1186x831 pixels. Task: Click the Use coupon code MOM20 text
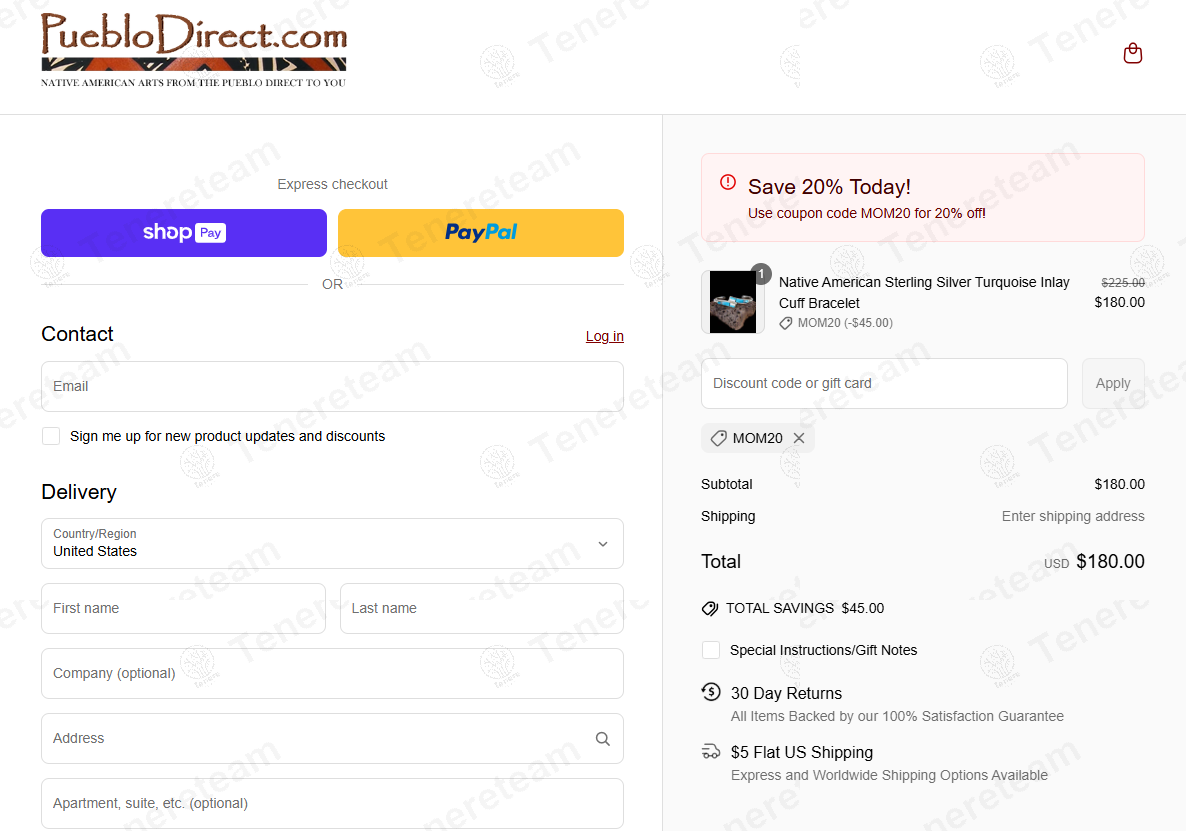tap(867, 213)
